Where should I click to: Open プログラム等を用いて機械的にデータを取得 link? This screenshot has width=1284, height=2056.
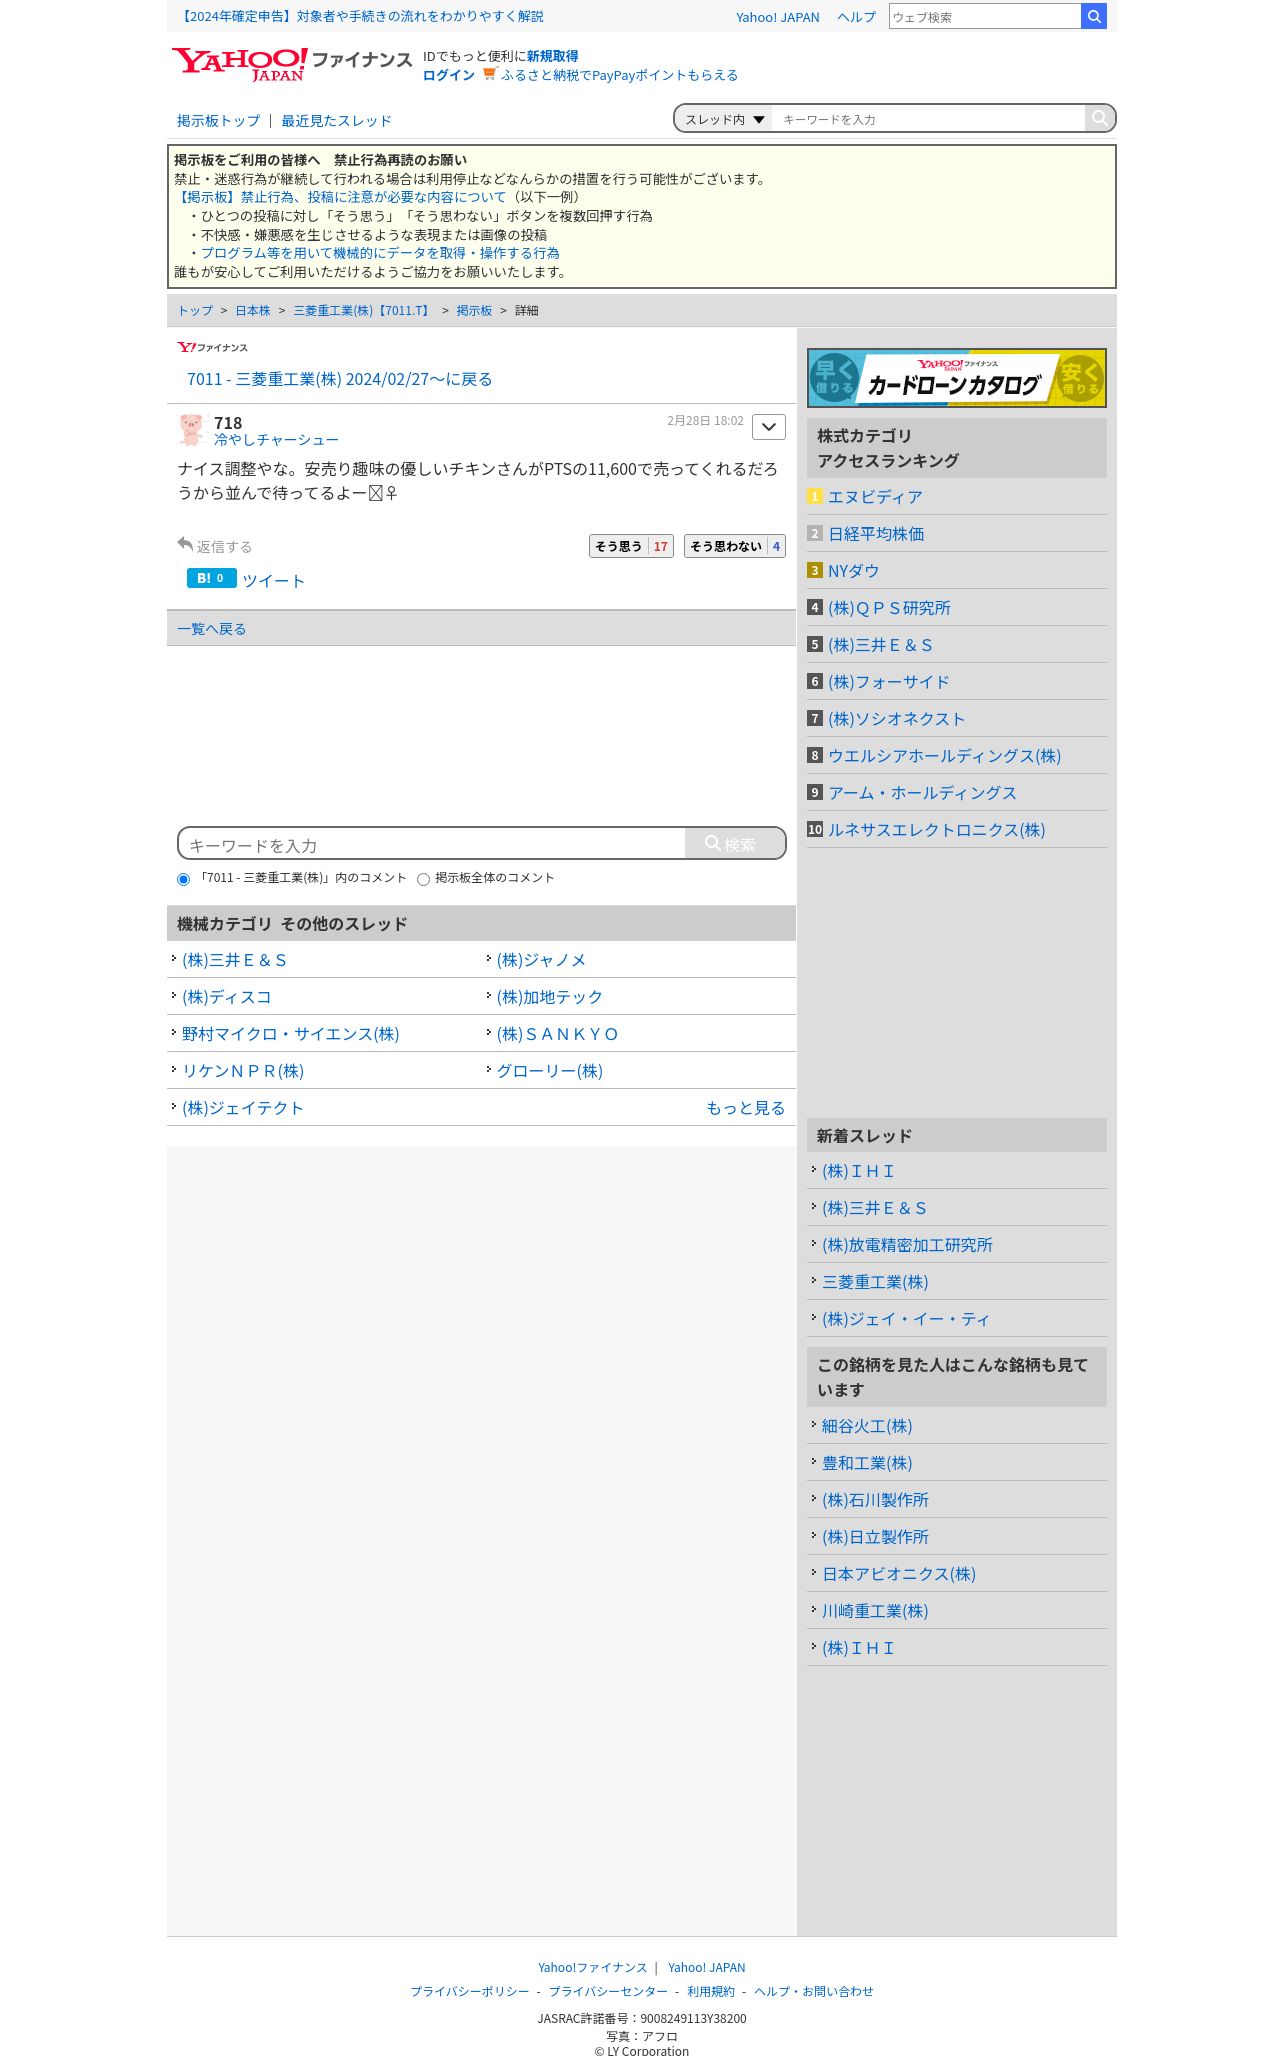click(380, 253)
